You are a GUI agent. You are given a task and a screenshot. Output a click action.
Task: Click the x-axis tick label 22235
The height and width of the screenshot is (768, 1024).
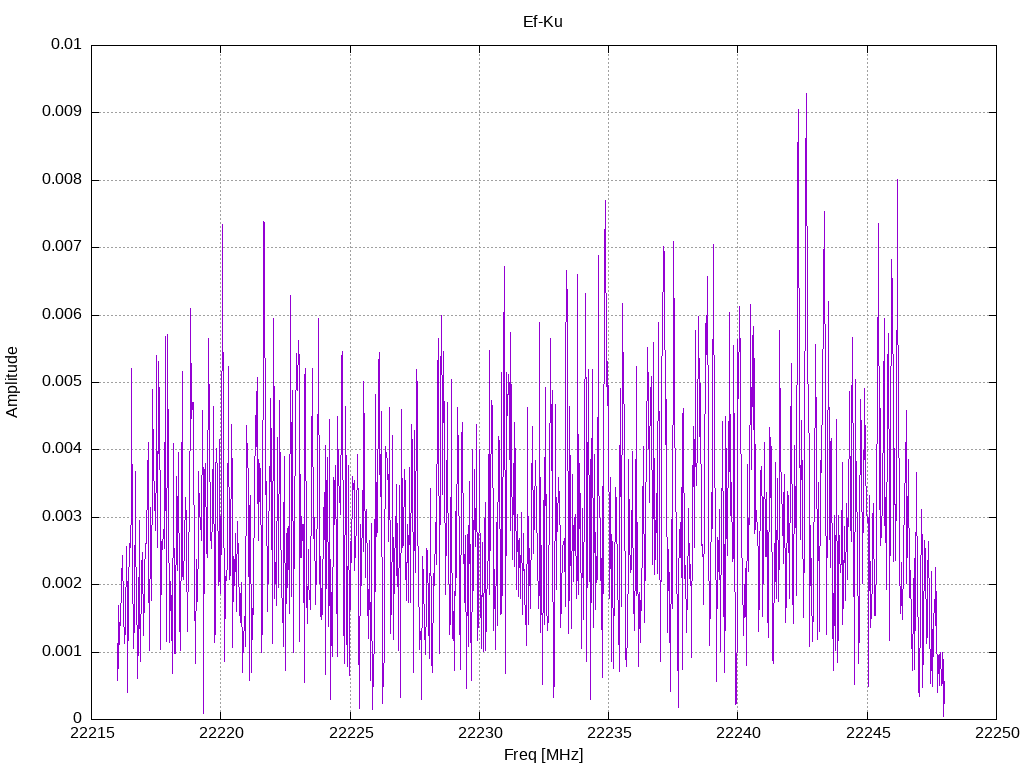(609, 733)
